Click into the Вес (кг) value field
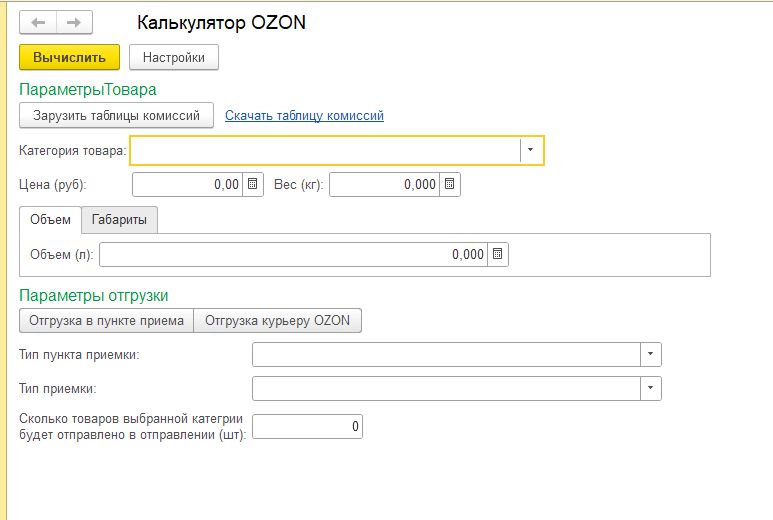Viewport: 773px width, 520px height. pyautogui.click(x=385, y=184)
